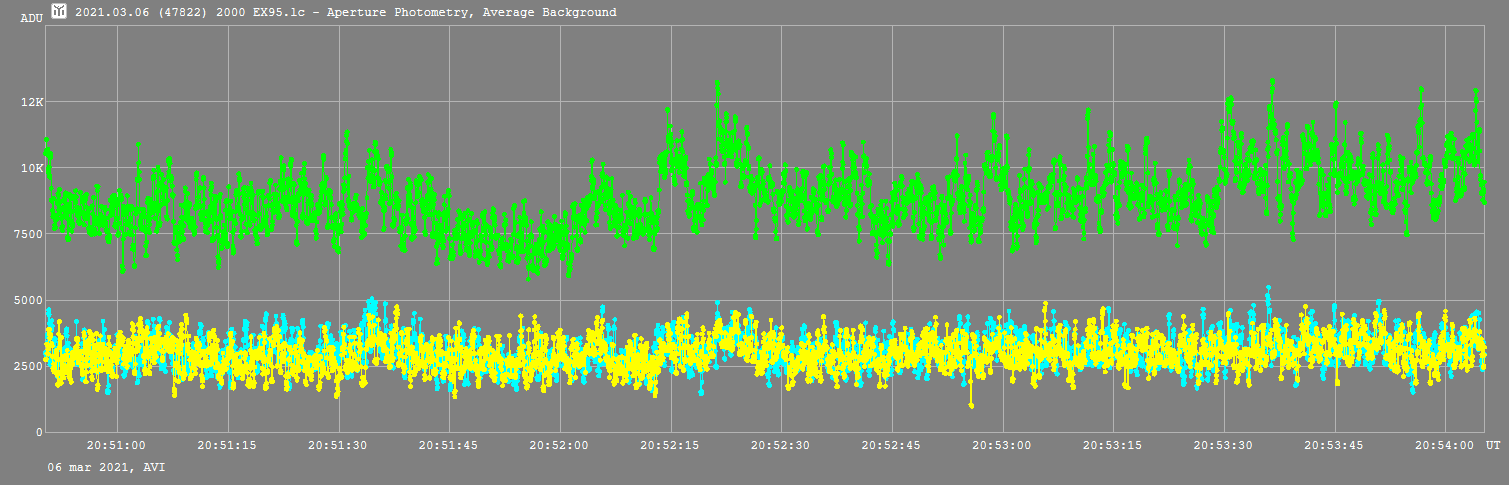This screenshot has height=485, width=1509.
Task: Click the '20:51:30' time label
Action: click(338, 447)
